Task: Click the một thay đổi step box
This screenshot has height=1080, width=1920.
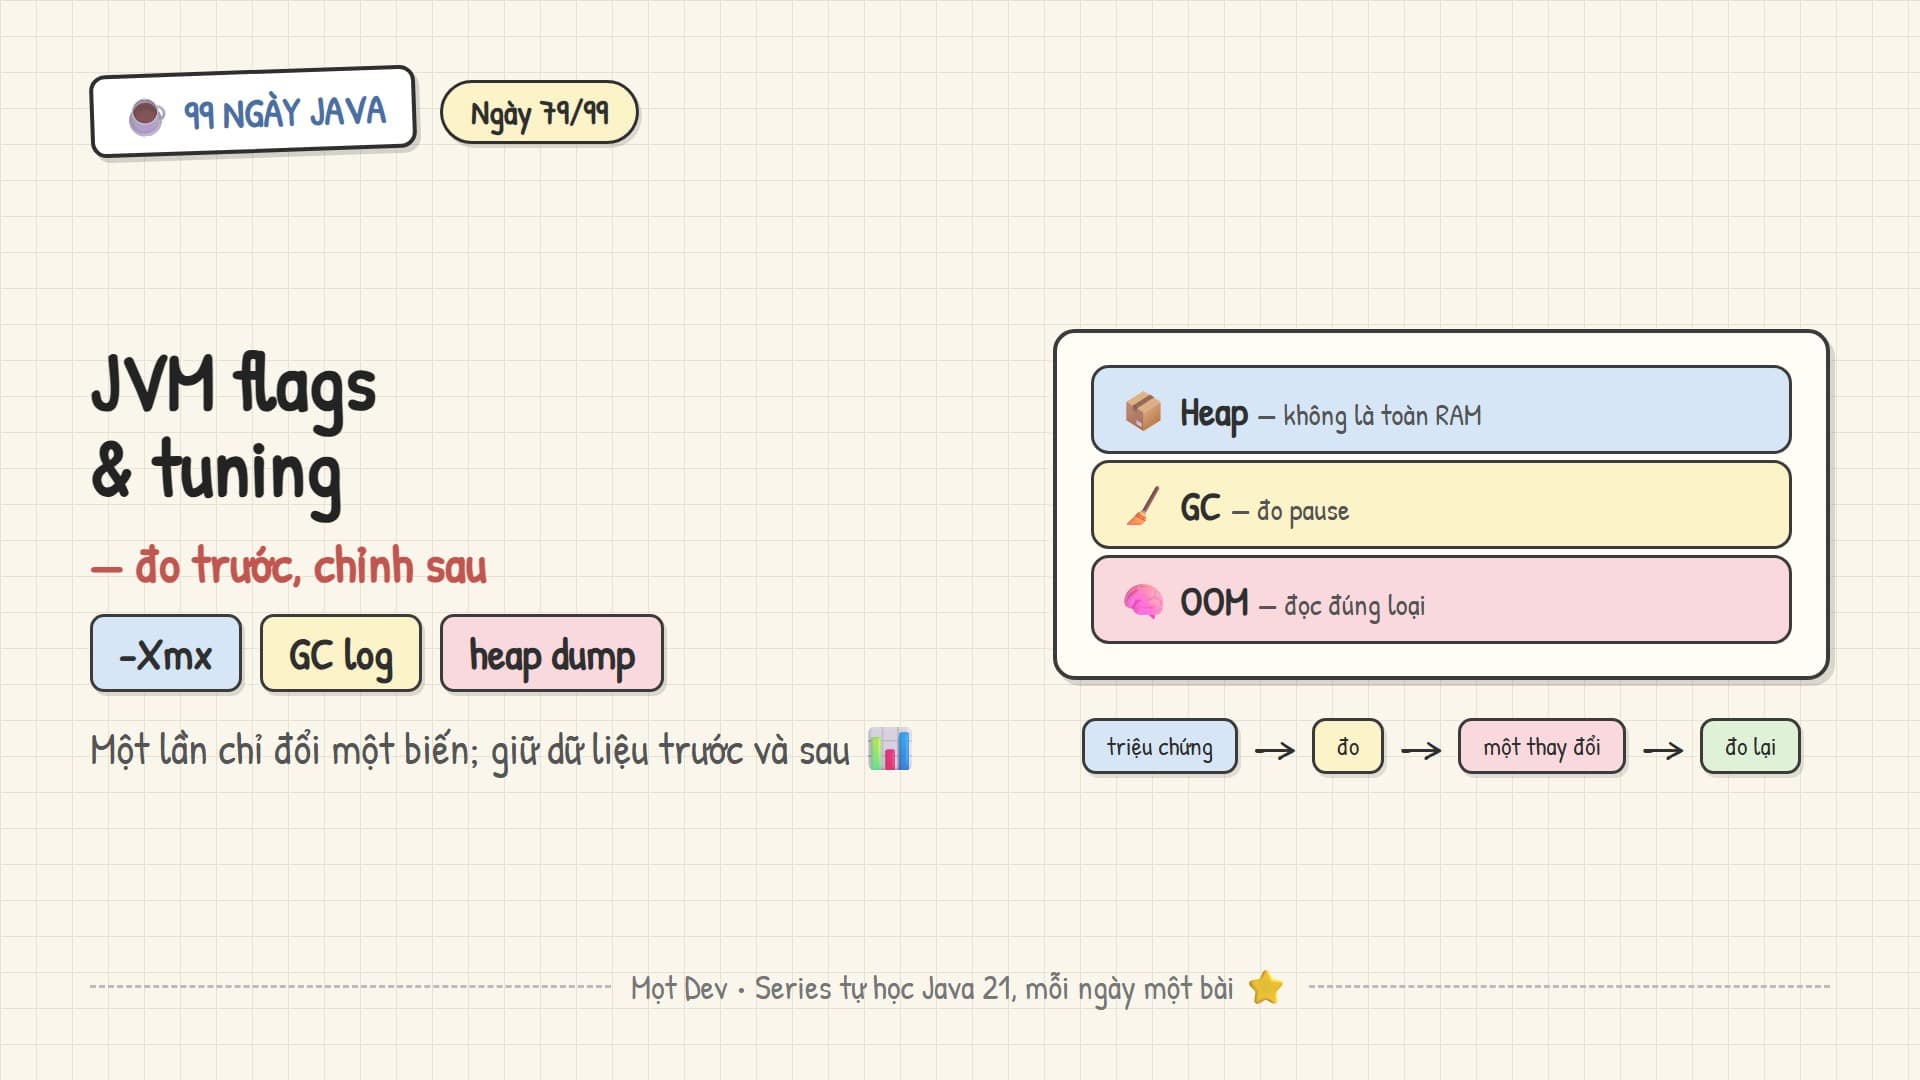Action: click(x=1542, y=747)
